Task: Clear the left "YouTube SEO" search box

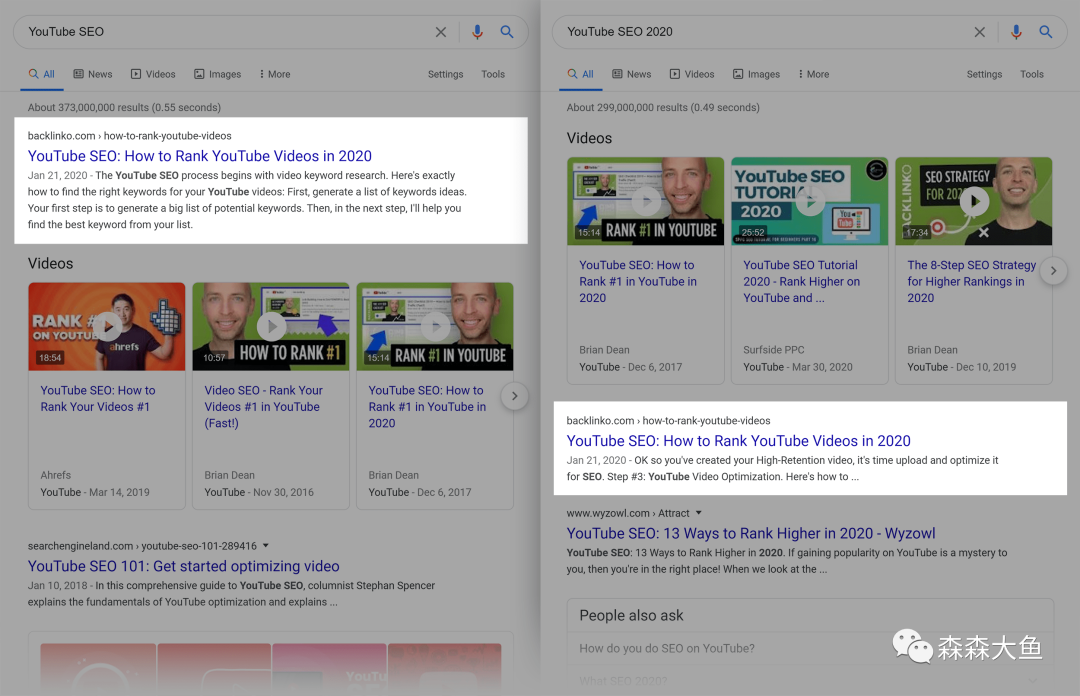Action: pos(441,32)
